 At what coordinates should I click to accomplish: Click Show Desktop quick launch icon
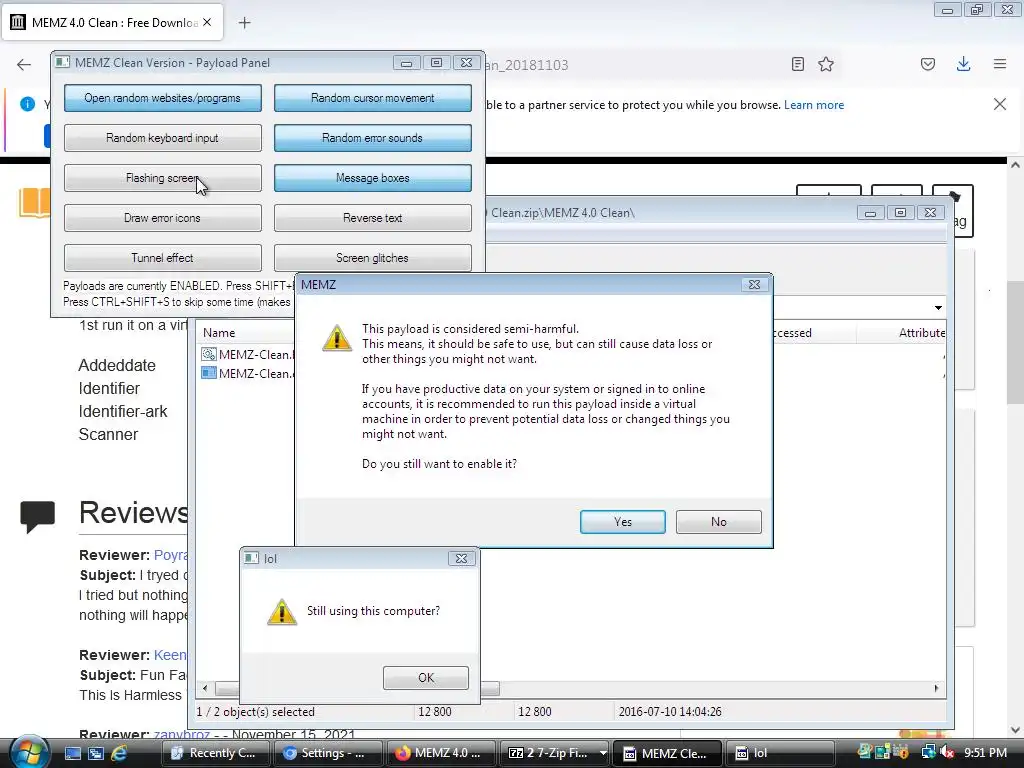(x=72, y=753)
